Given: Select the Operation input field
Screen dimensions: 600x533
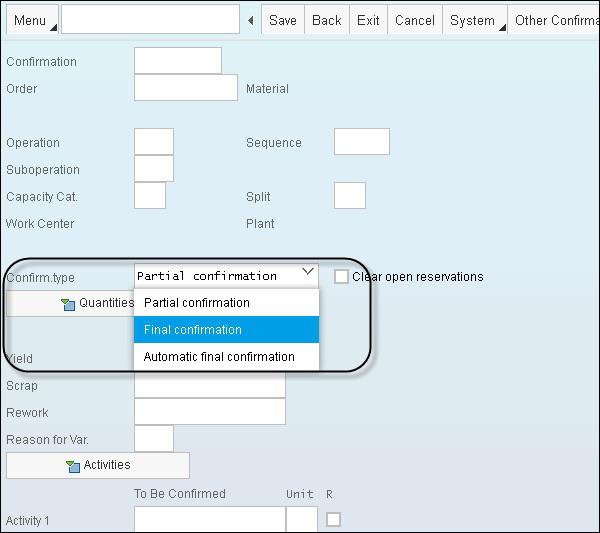Looking at the screenshot, I should [x=154, y=142].
